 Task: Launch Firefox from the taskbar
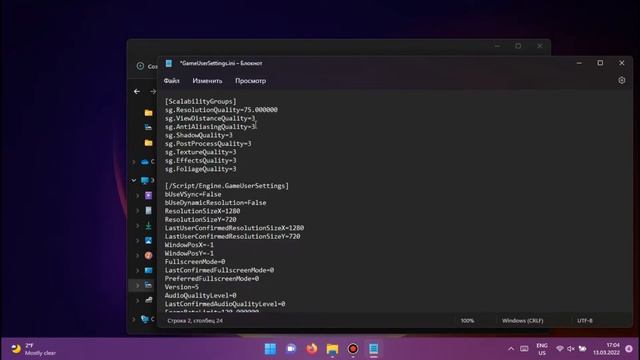point(312,349)
